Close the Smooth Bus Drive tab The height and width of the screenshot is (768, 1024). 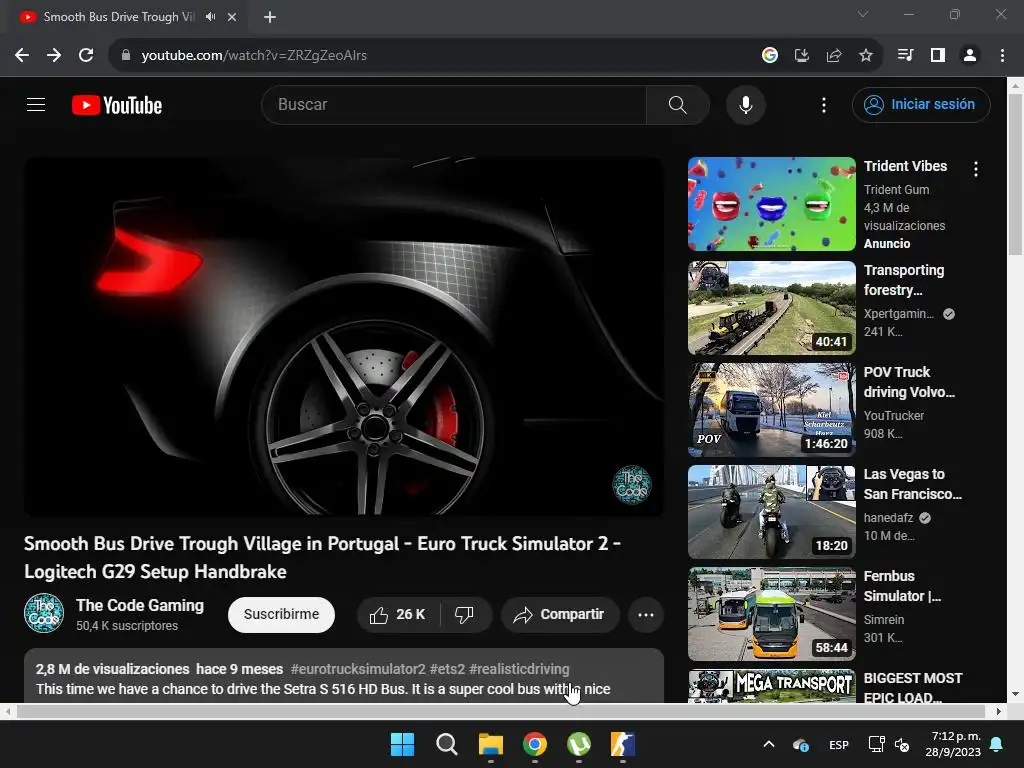tap(232, 17)
